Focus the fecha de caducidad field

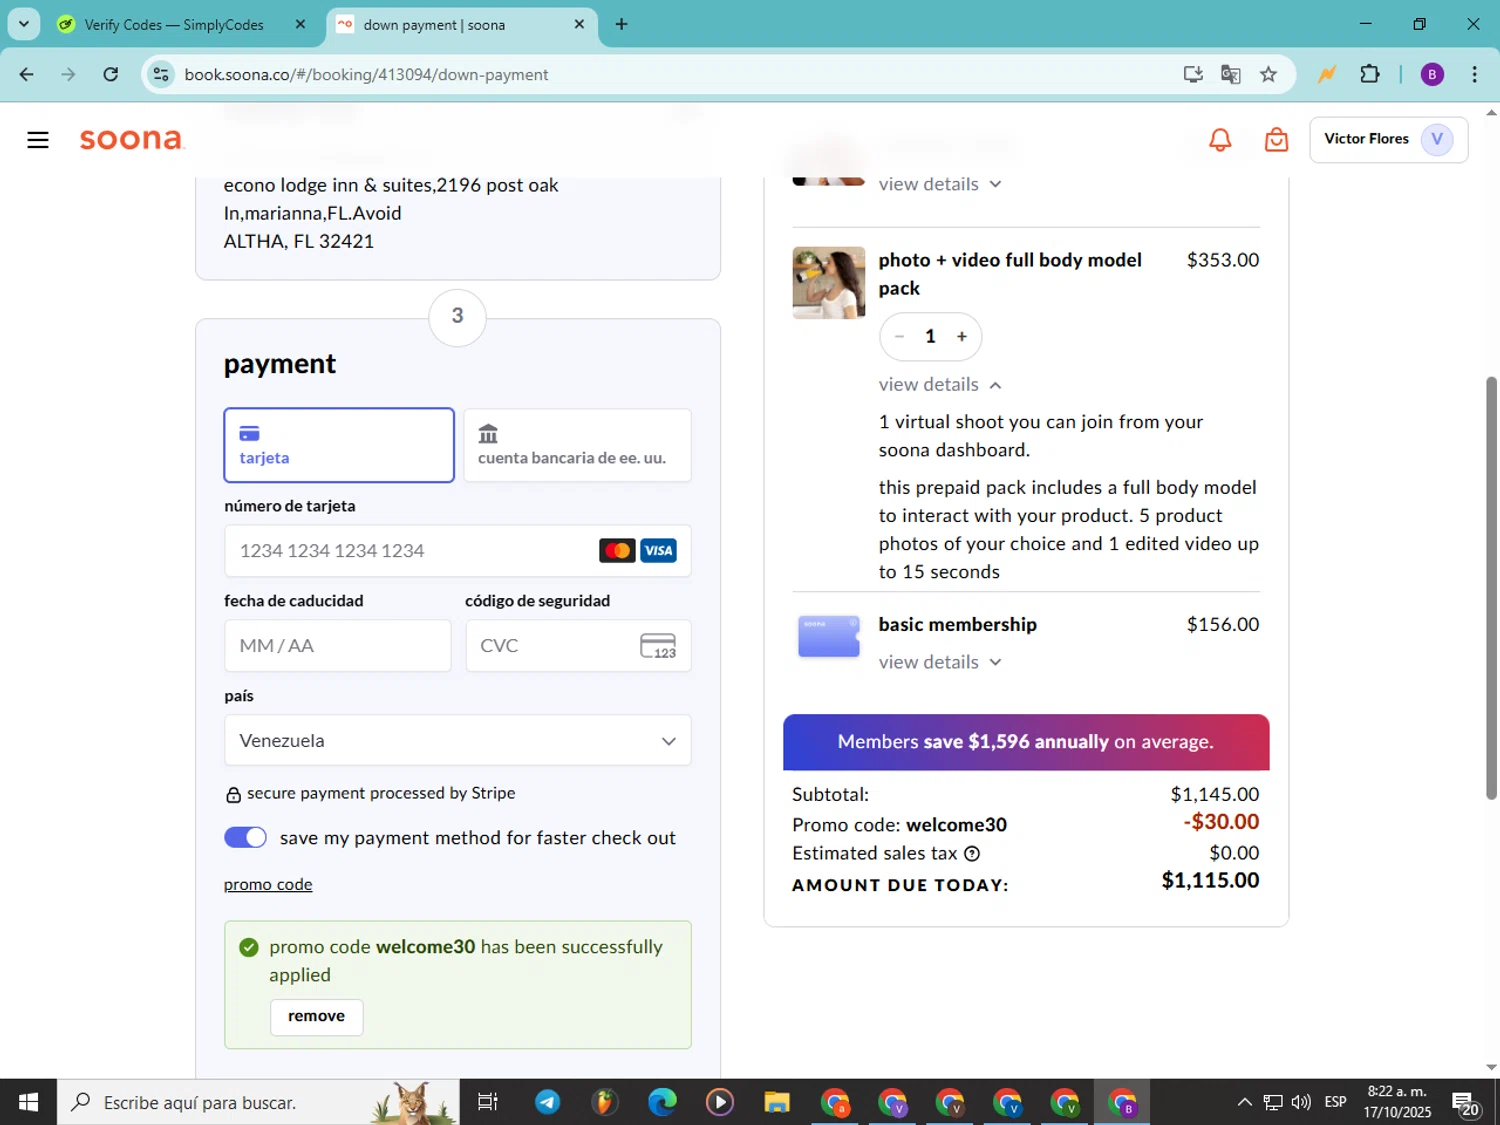tap(337, 646)
